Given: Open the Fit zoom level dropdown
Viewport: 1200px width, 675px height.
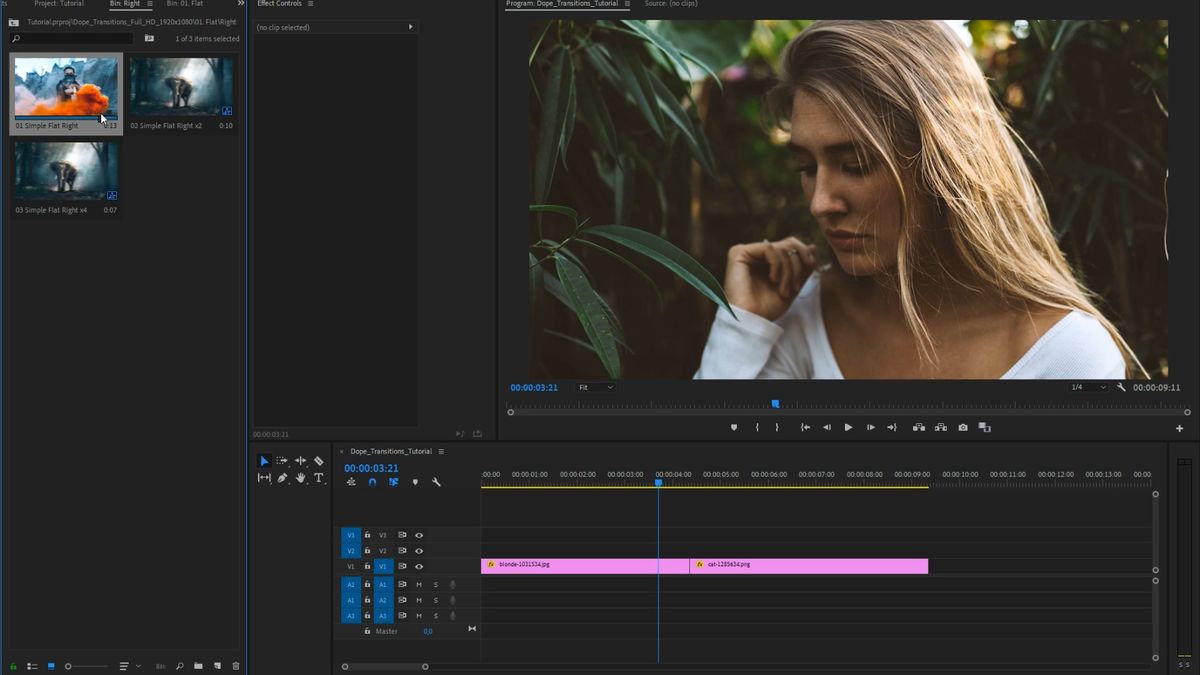Looking at the screenshot, I should (595, 387).
